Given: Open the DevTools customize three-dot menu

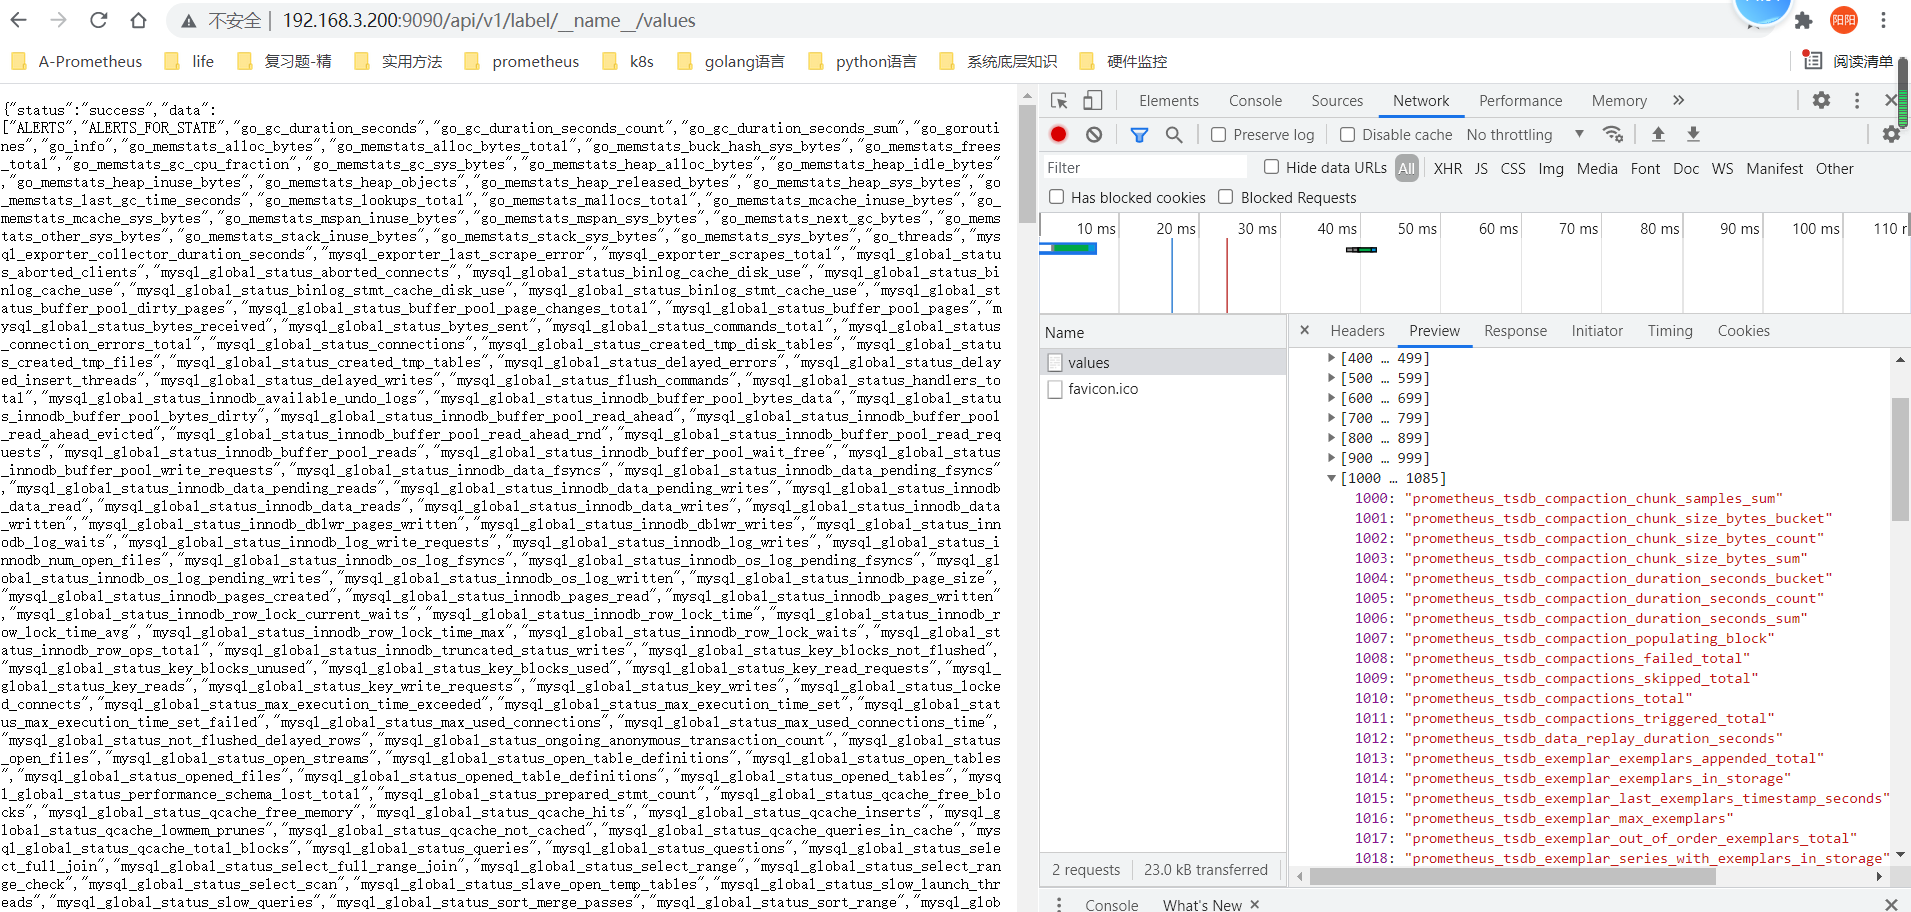Looking at the screenshot, I should tap(1857, 100).
